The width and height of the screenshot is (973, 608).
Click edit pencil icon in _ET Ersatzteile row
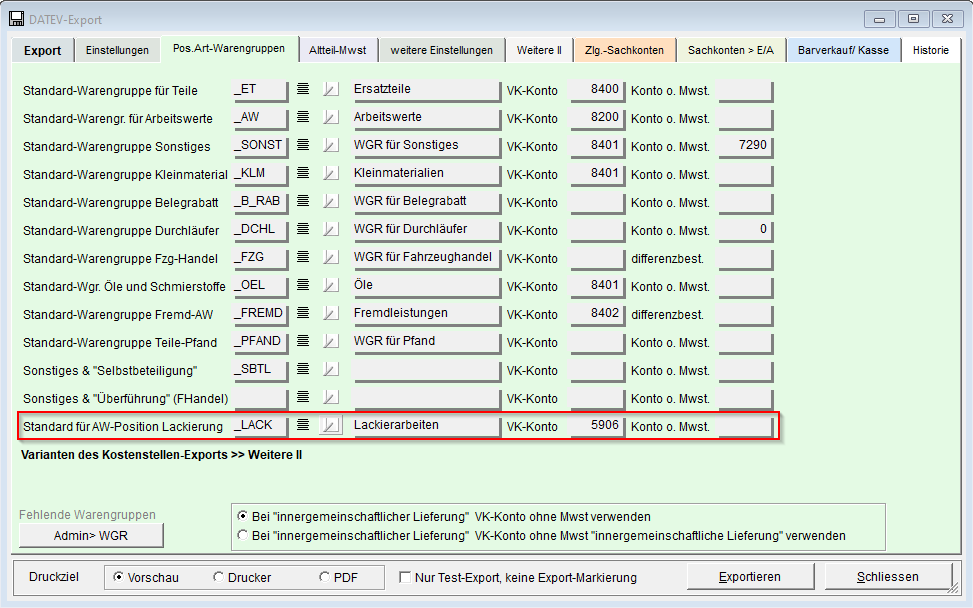point(331,89)
